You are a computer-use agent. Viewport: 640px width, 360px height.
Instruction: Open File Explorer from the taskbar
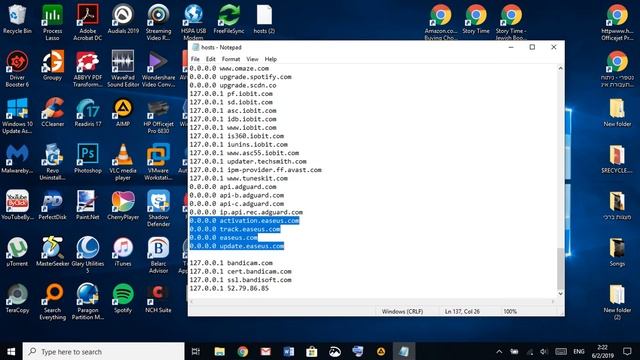coord(220,351)
